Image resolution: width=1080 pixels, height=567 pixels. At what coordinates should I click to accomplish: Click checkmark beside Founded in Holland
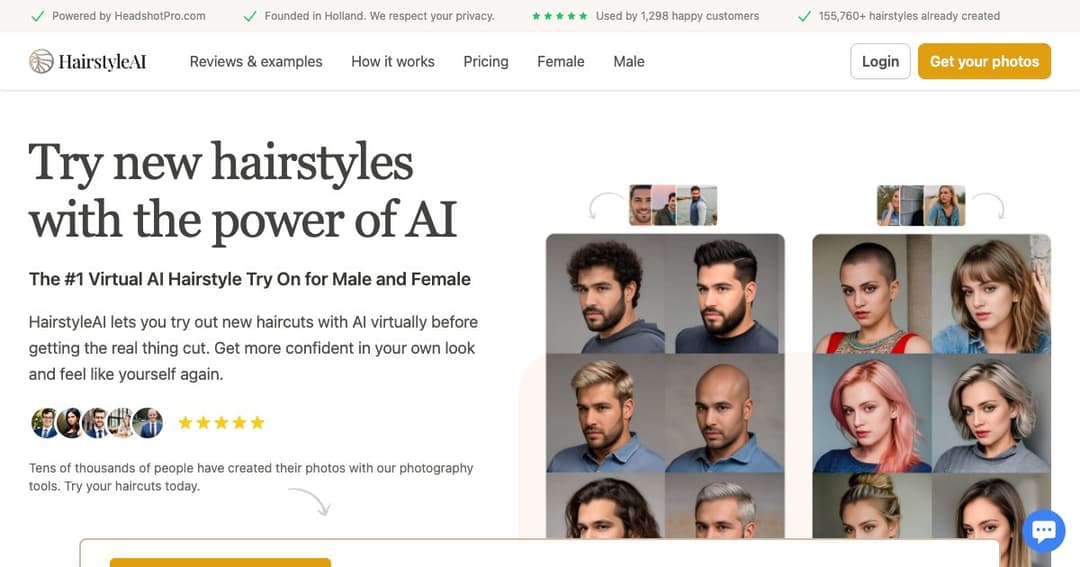[x=251, y=16]
